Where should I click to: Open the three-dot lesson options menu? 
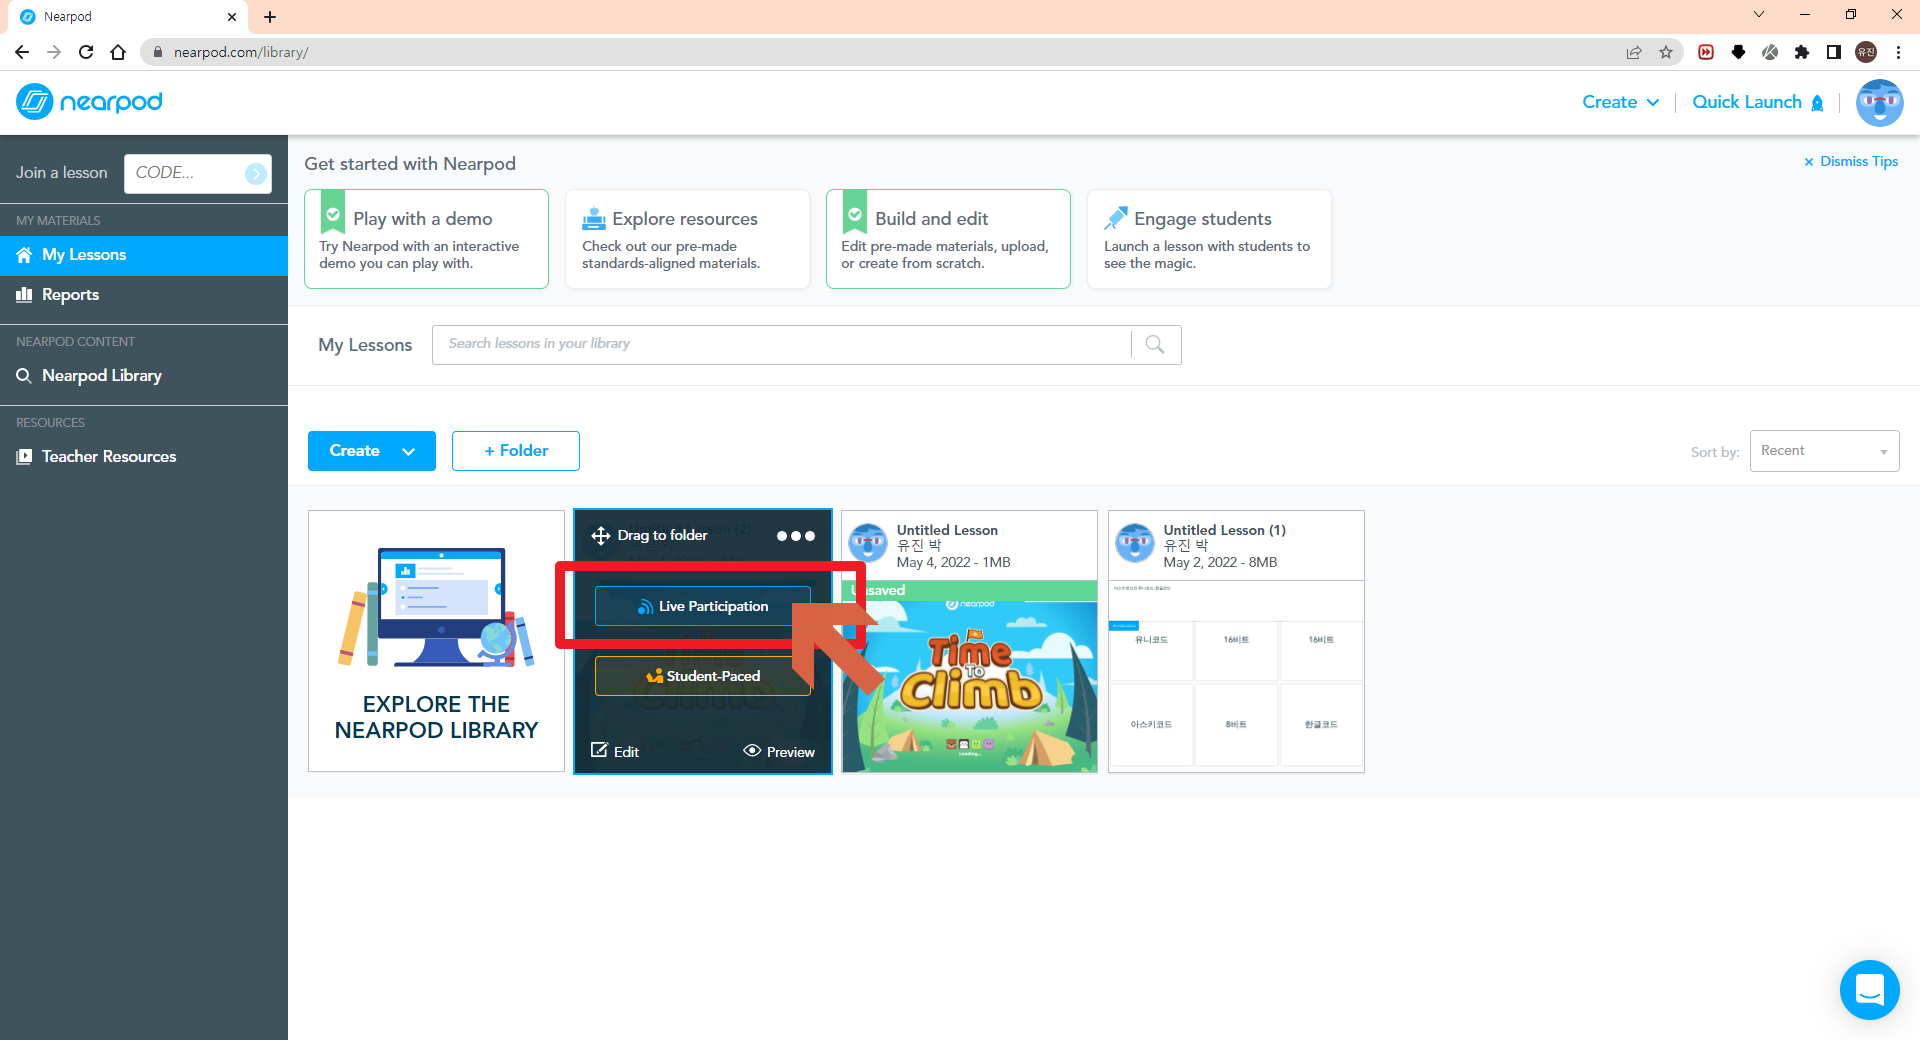[x=796, y=536]
